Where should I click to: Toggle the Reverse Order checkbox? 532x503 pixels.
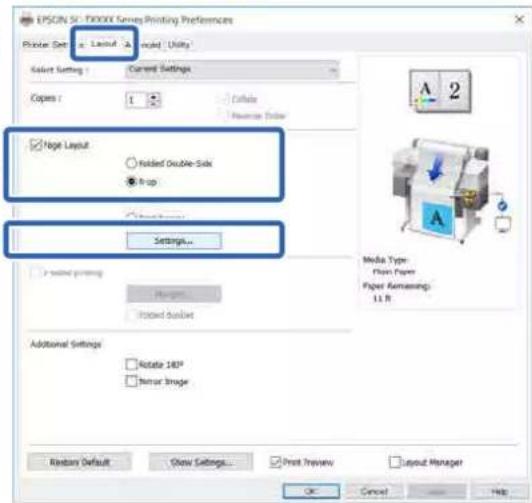point(224,115)
